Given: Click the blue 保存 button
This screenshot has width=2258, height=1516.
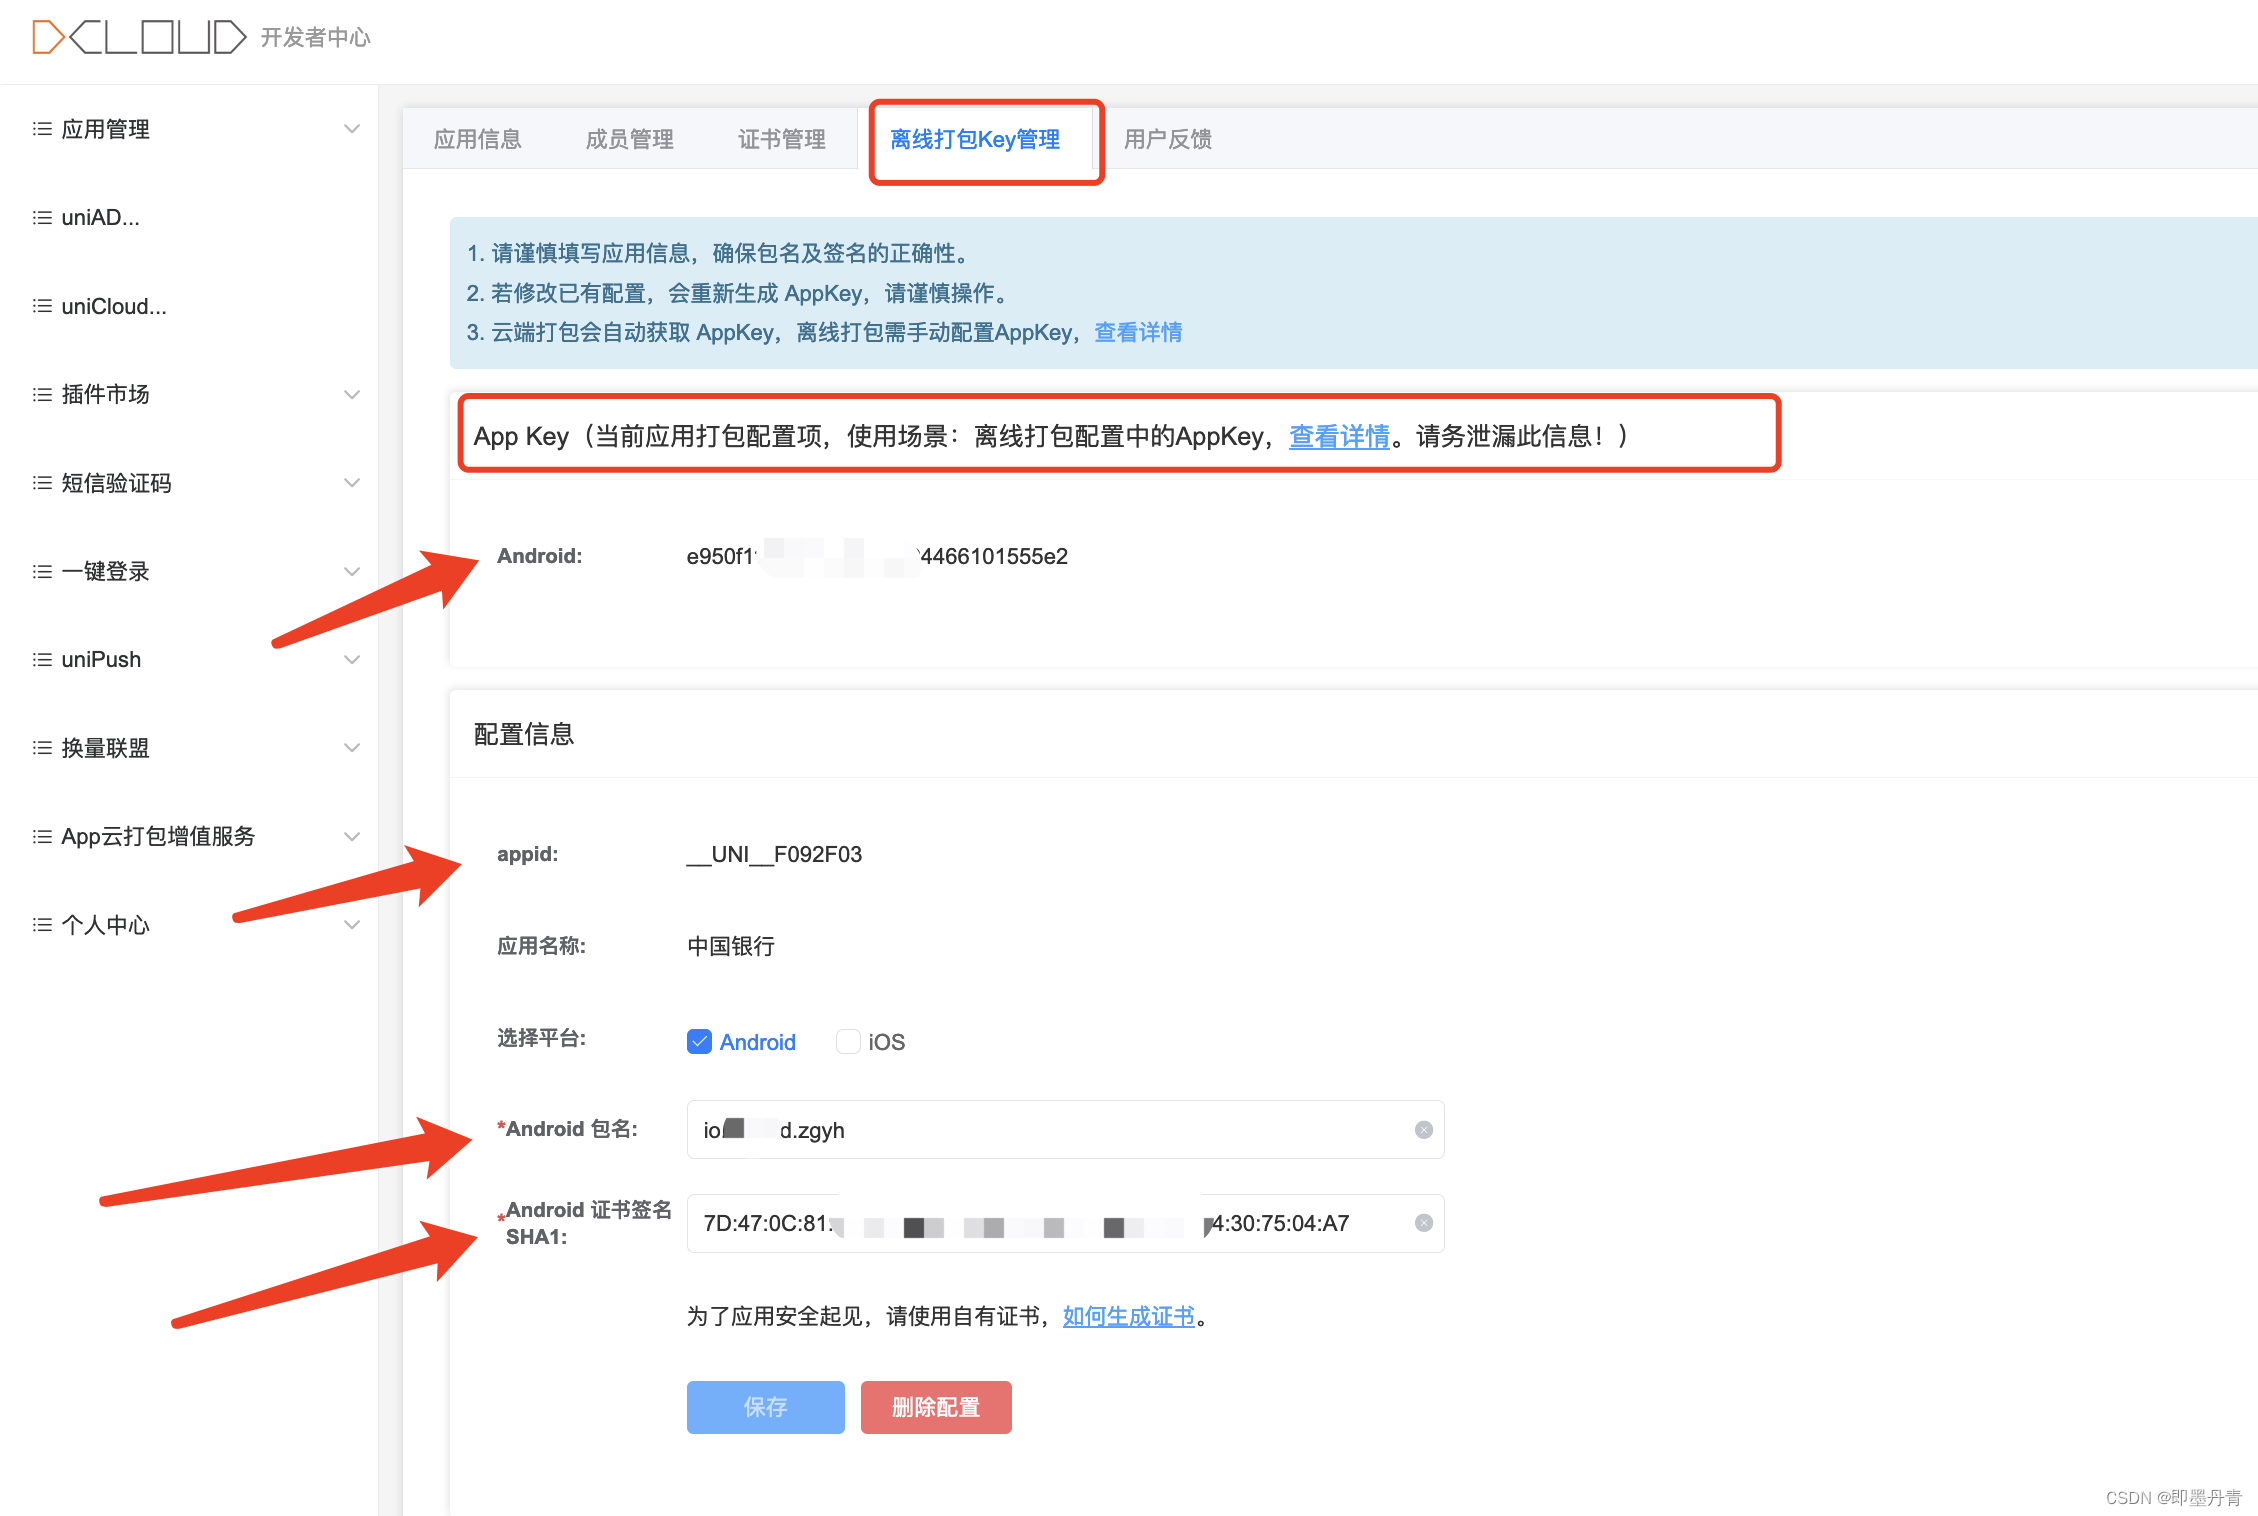Looking at the screenshot, I should [766, 1407].
